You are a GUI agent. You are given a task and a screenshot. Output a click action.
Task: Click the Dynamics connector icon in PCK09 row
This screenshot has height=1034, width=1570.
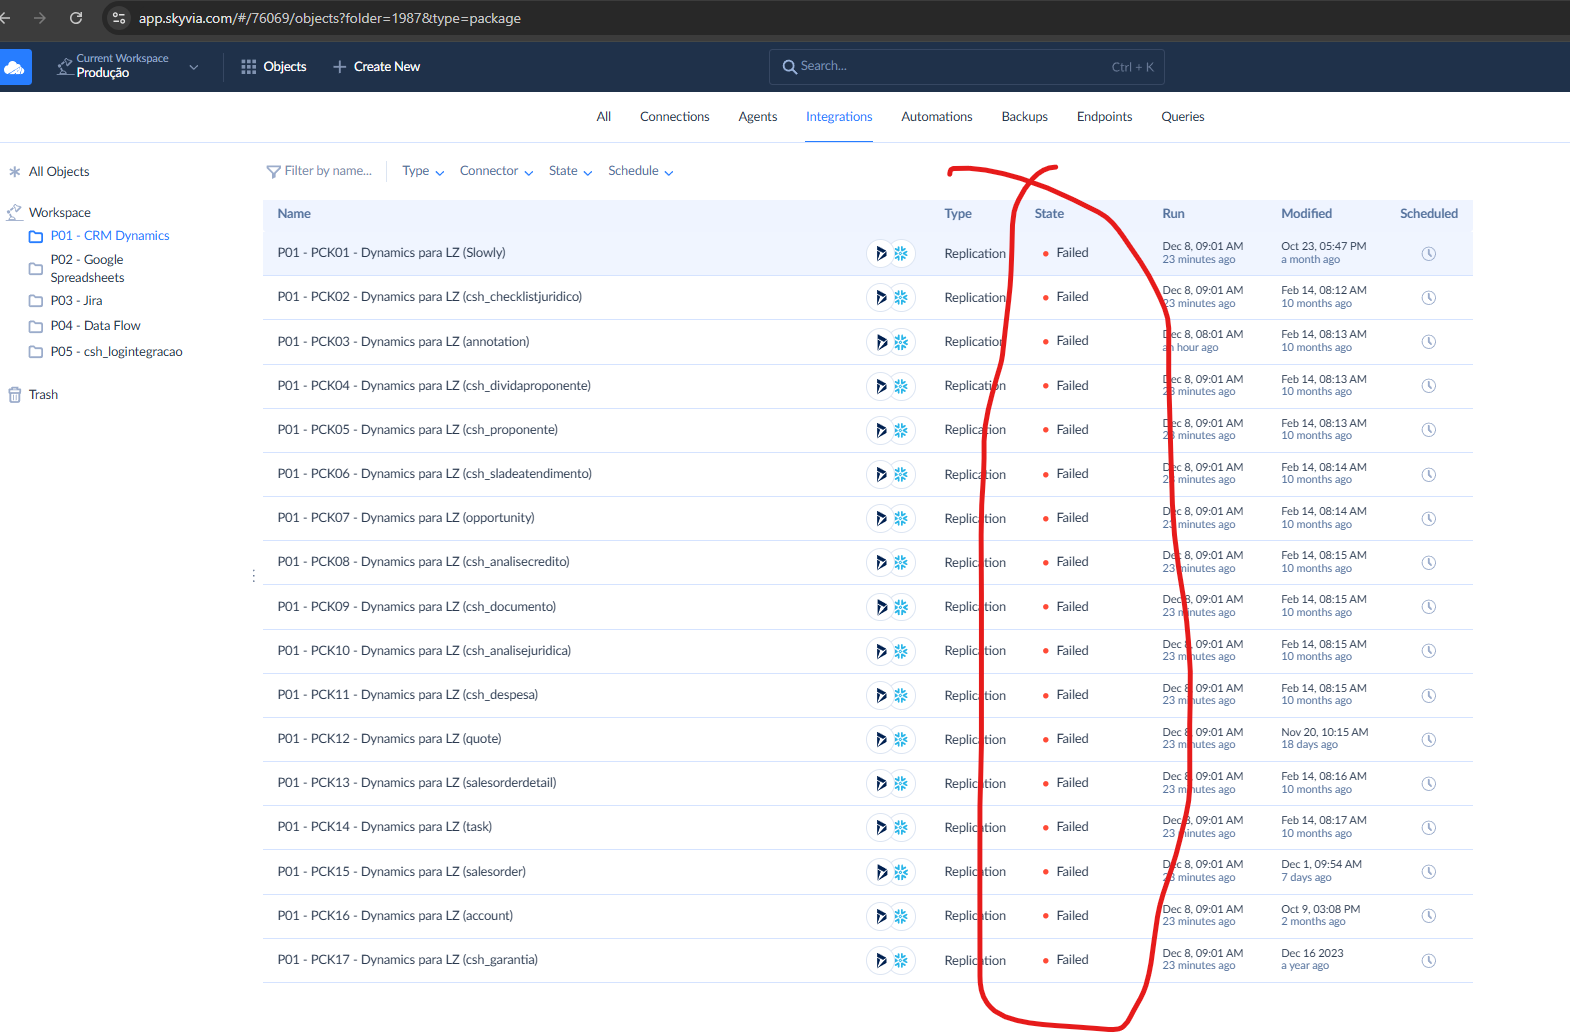pos(880,607)
